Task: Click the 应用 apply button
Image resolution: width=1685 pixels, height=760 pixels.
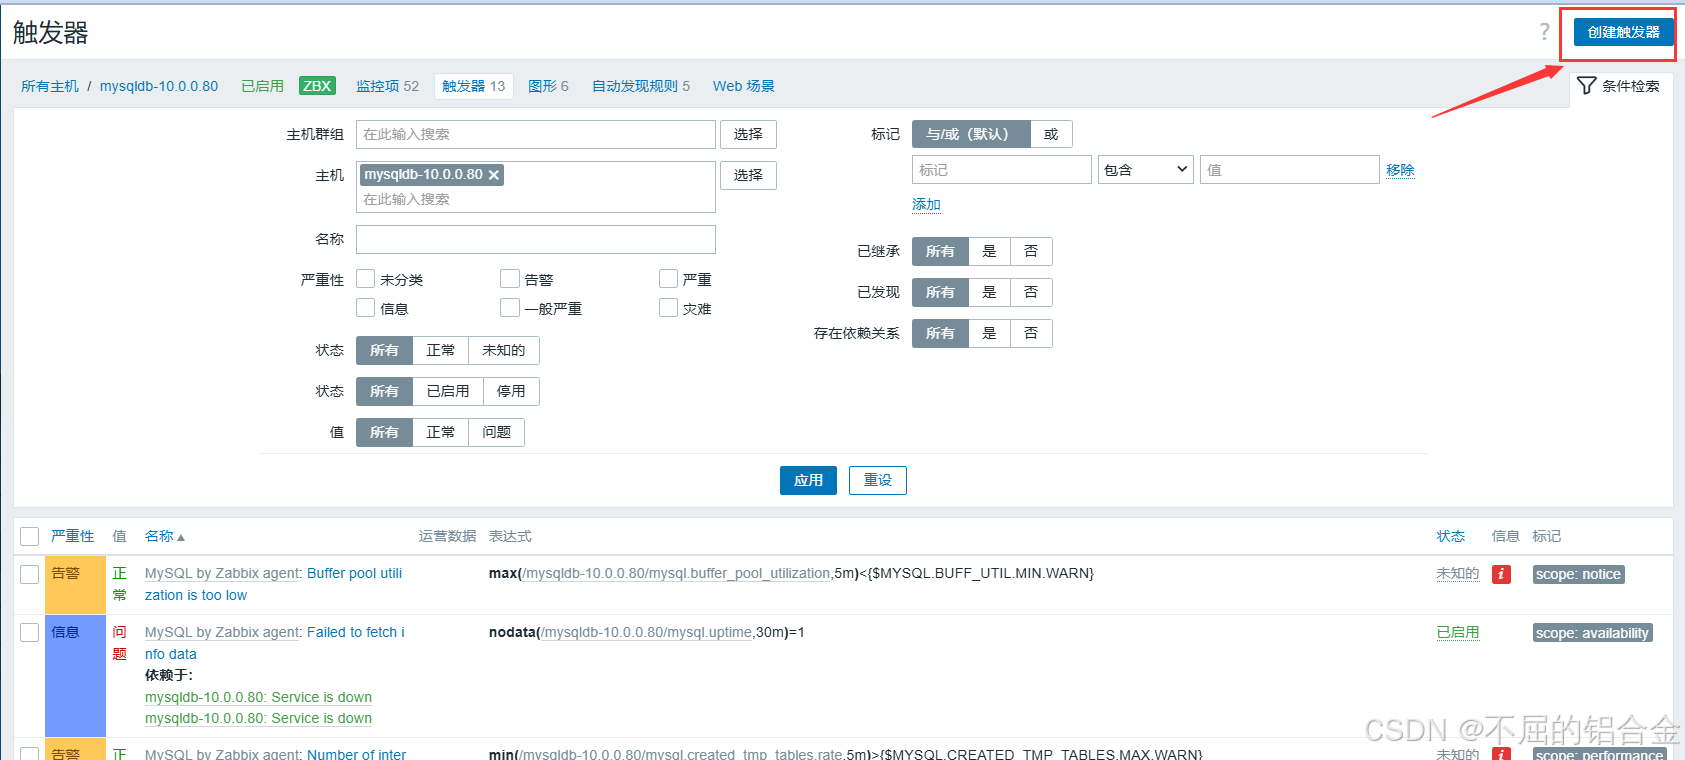Action: (808, 480)
